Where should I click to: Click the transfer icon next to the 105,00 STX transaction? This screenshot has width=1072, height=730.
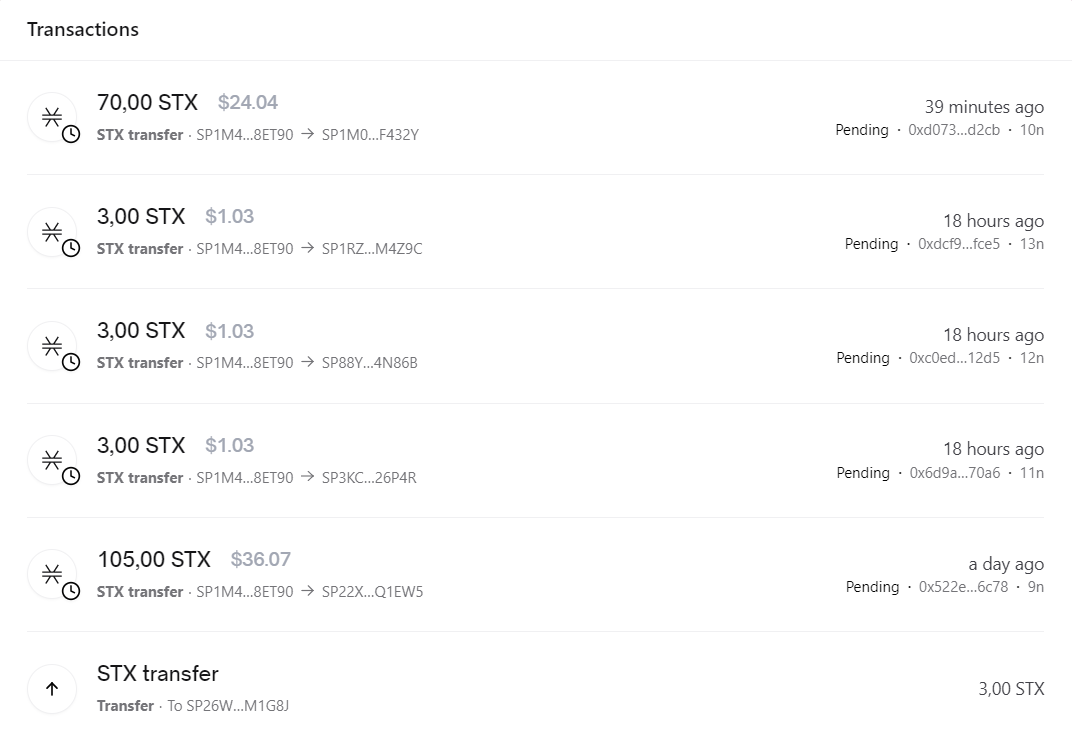coord(52,573)
